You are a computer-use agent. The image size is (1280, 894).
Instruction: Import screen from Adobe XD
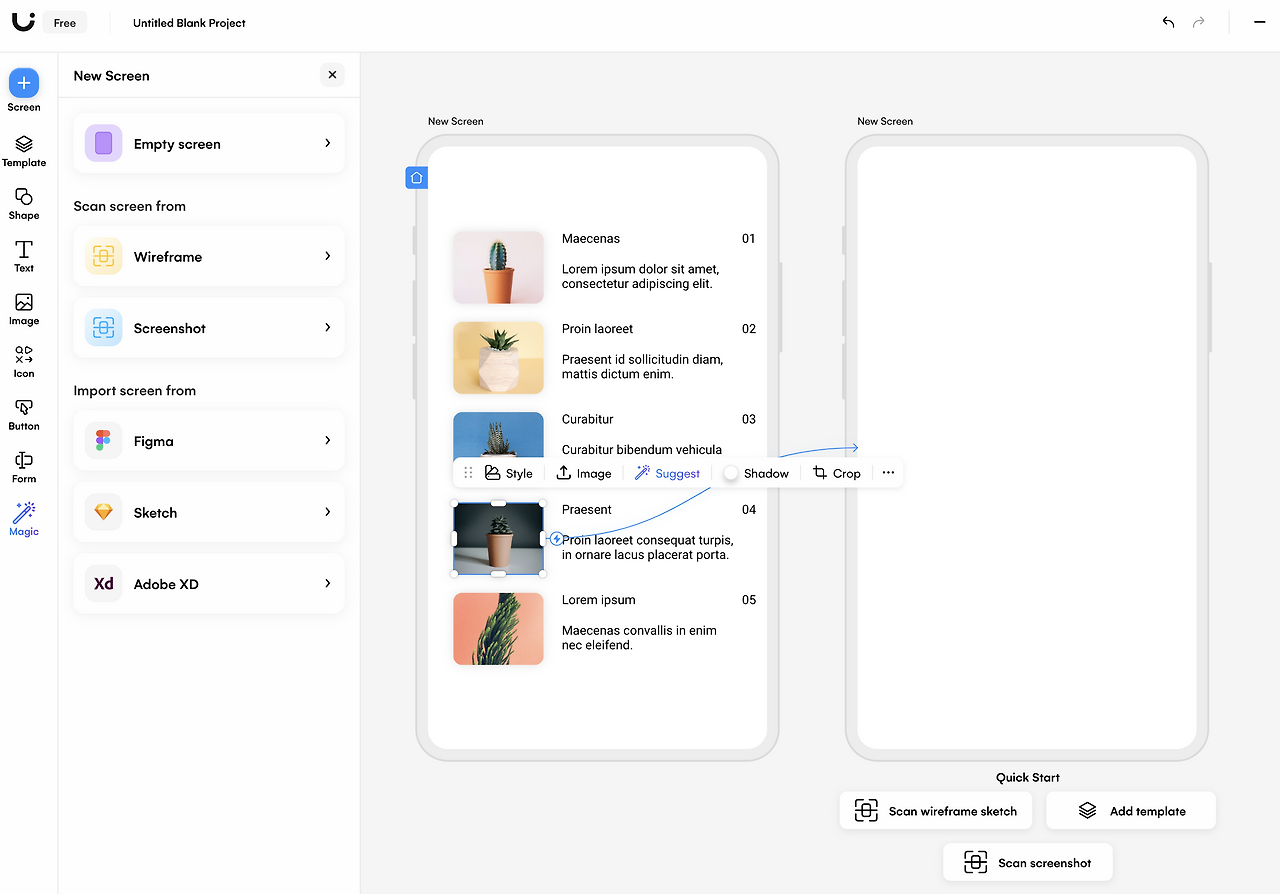click(x=209, y=584)
